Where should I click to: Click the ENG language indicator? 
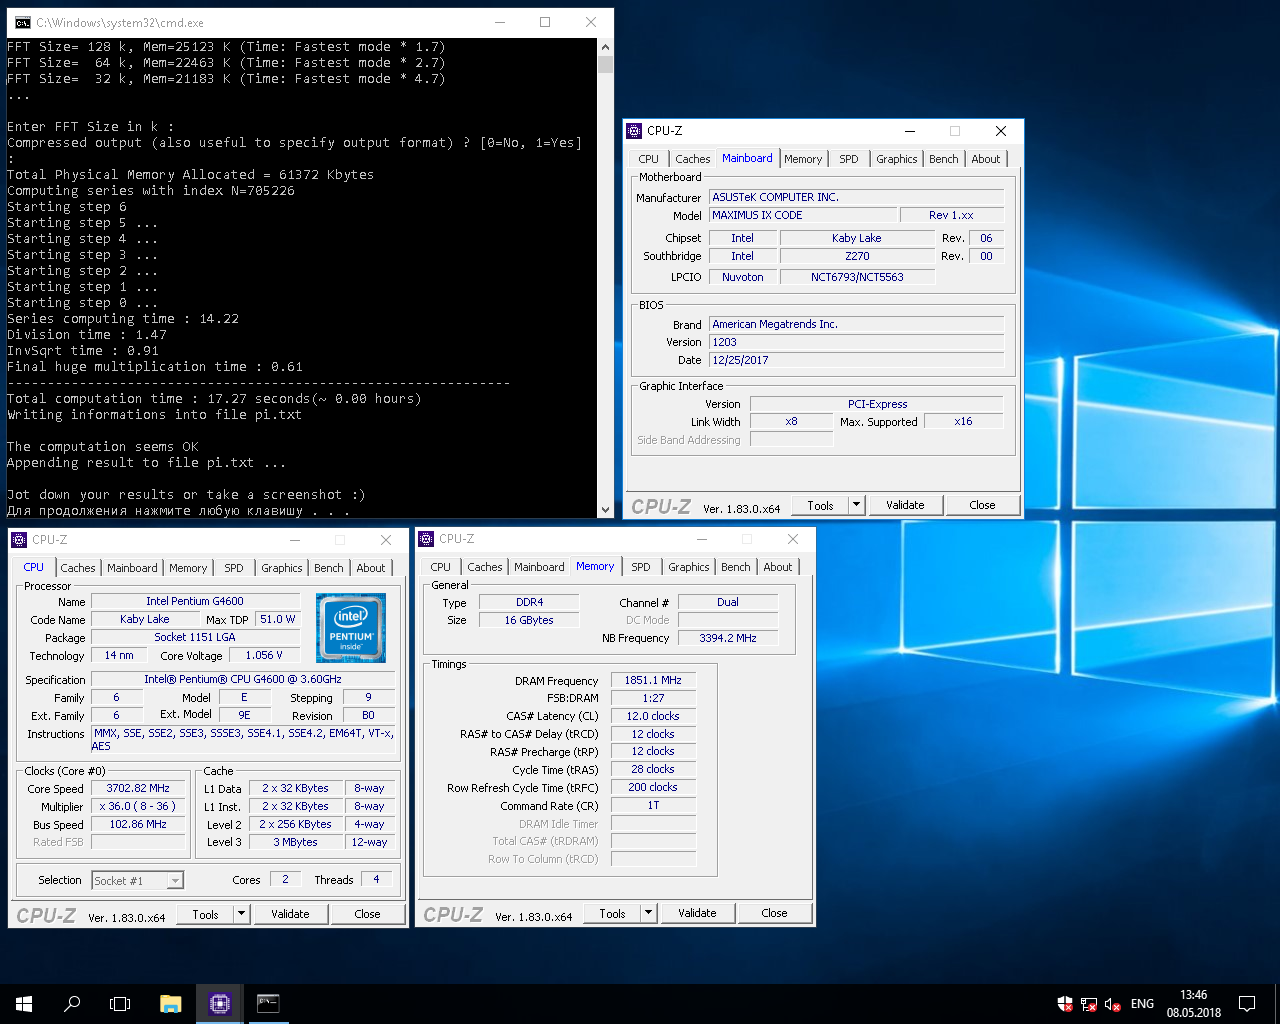(1142, 1004)
